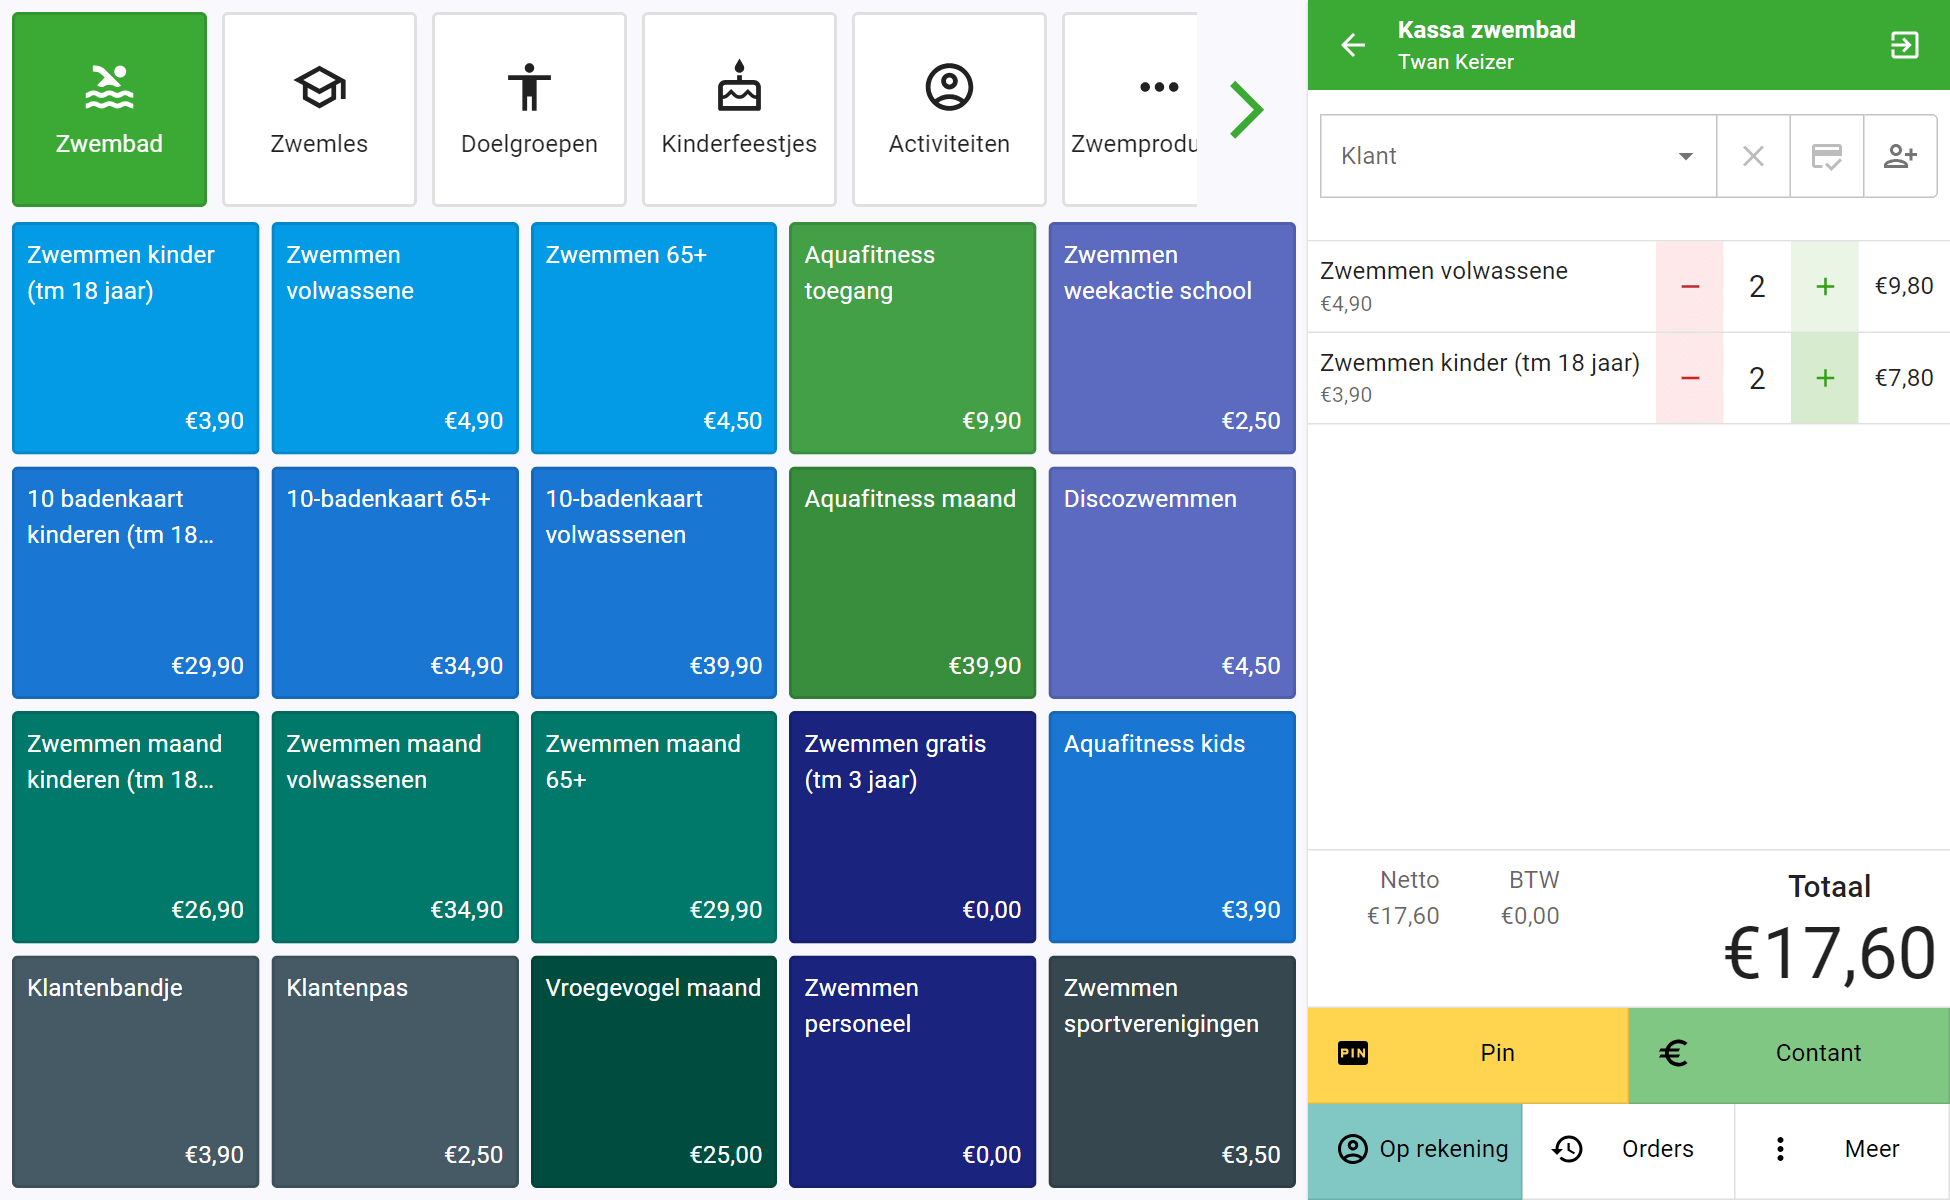Open Orders history
Viewport: 1950px width, 1200px height.
coord(1628,1149)
